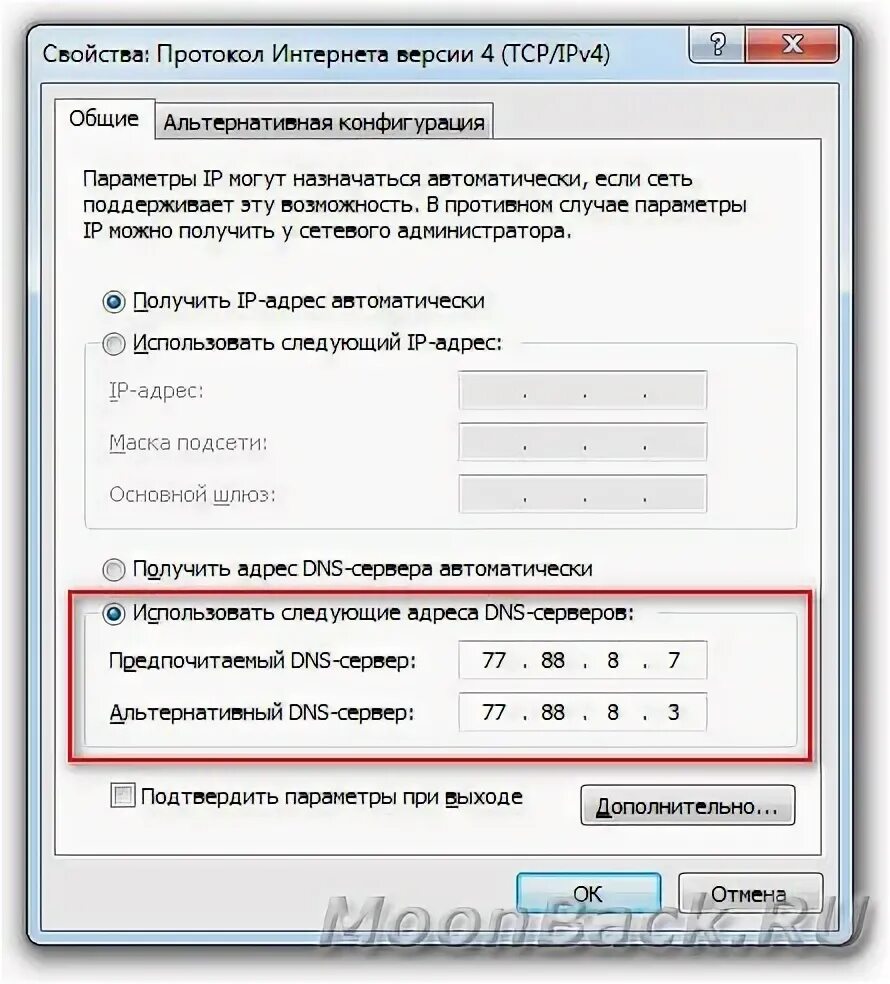Click the help question mark icon
890x984 pixels.
(x=717, y=45)
